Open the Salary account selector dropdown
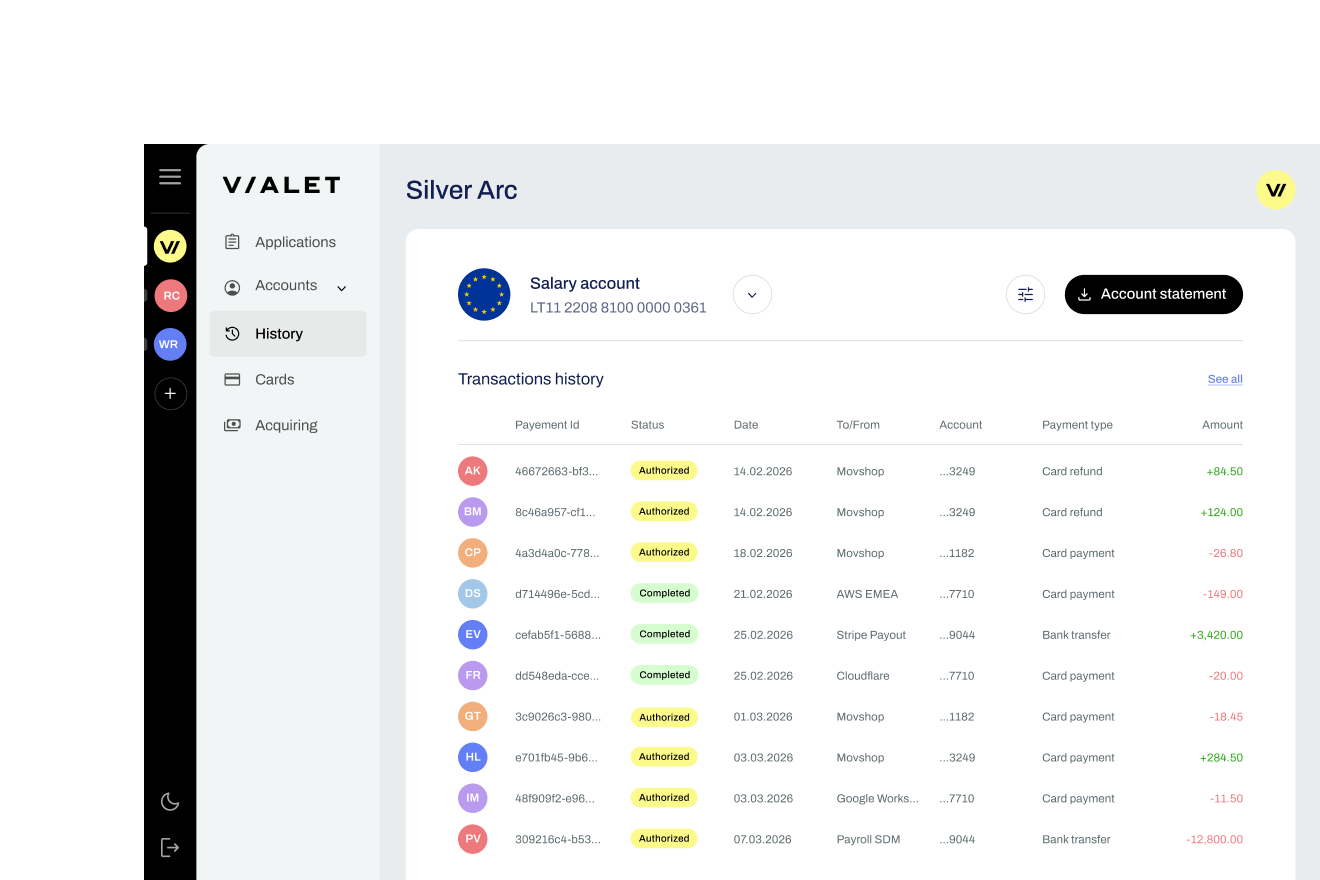This screenshot has width=1320, height=880. pyautogui.click(x=752, y=295)
